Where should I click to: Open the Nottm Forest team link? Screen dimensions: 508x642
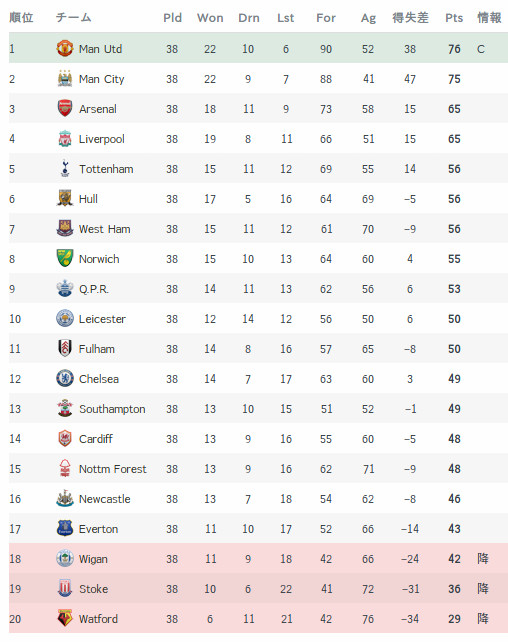(113, 469)
